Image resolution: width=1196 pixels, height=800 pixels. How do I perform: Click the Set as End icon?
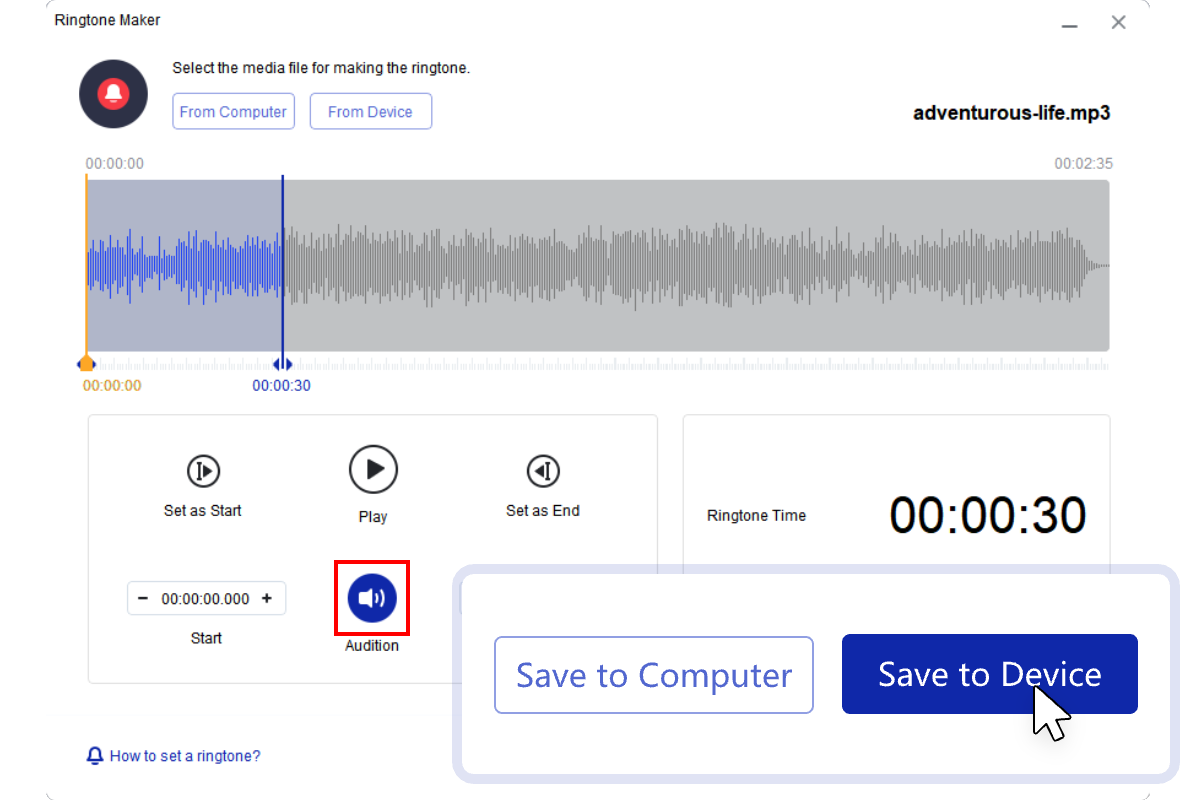[x=543, y=470]
